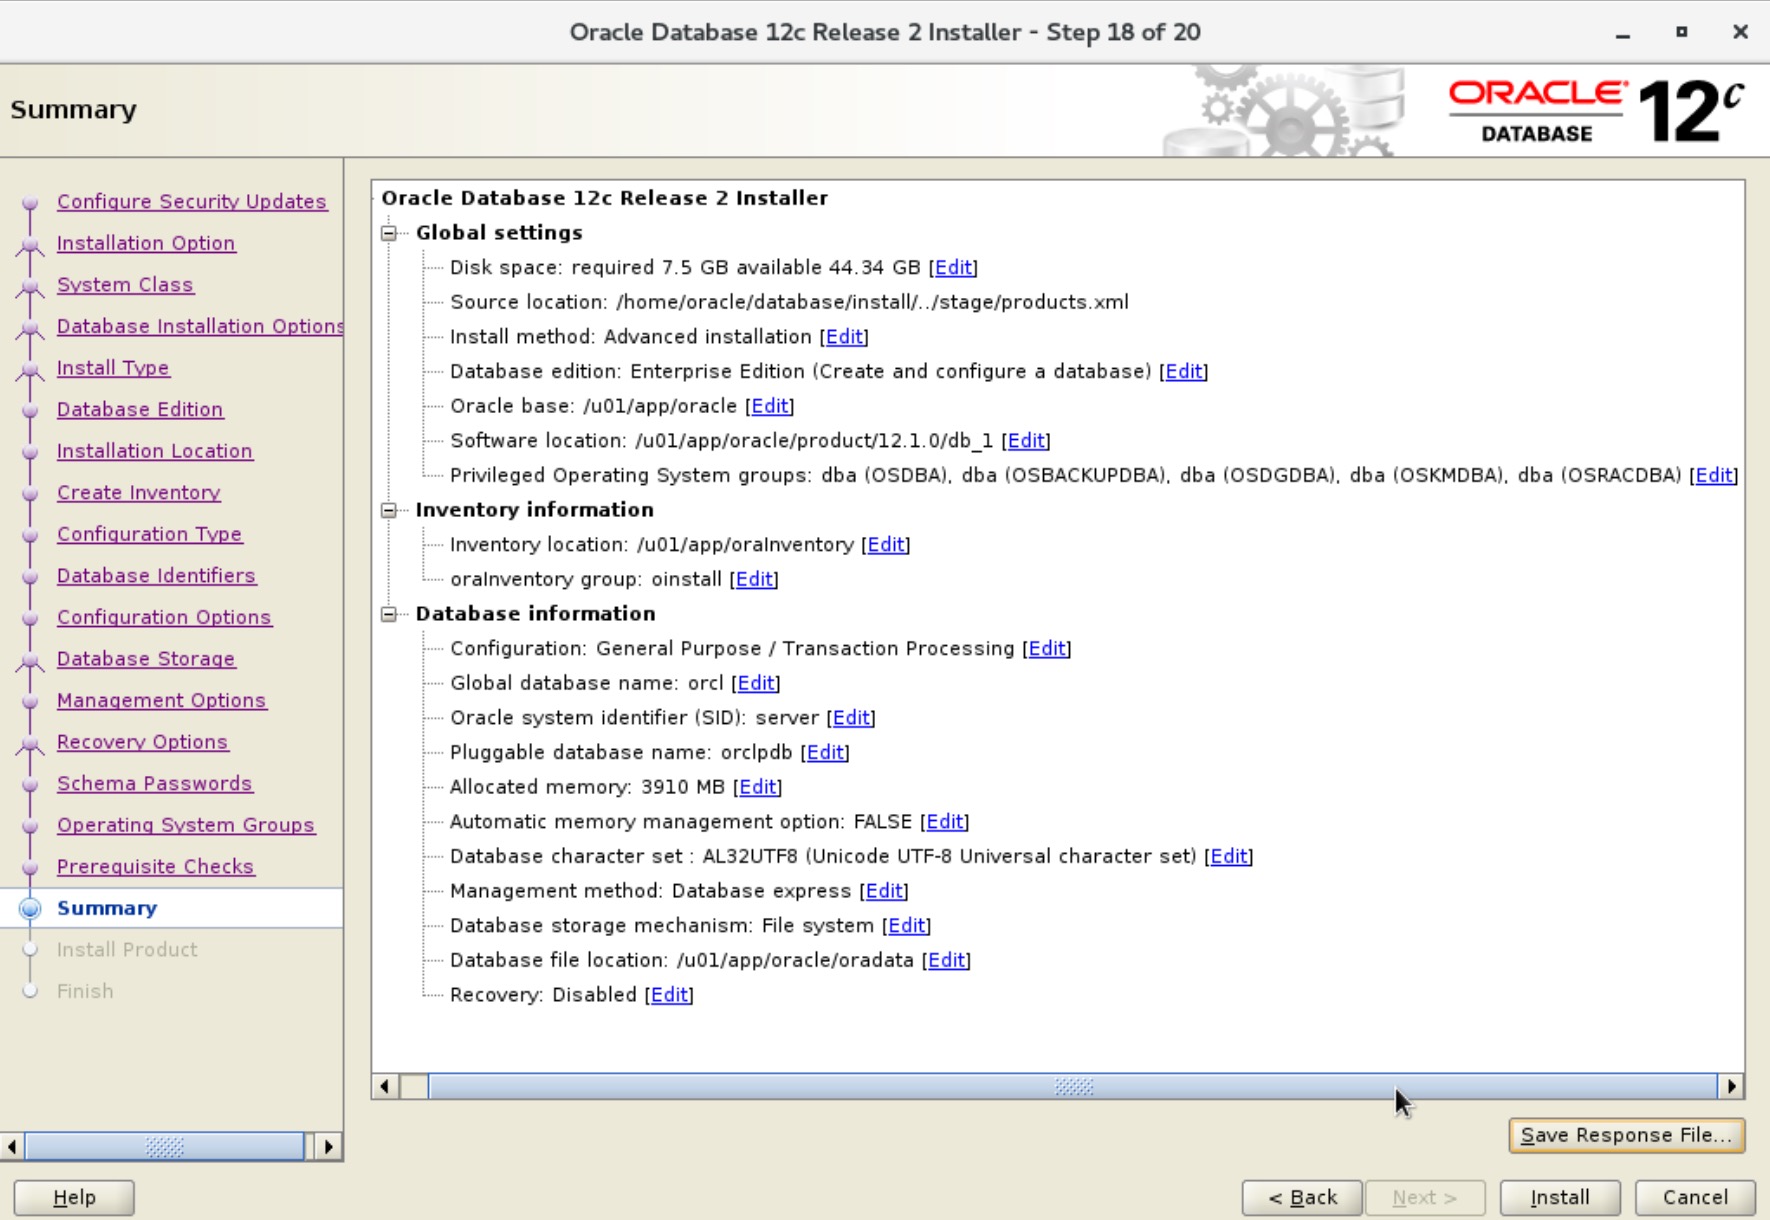Open the Recovery Options step
This screenshot has width=1770, height=1220.
[x=143, y=742]
